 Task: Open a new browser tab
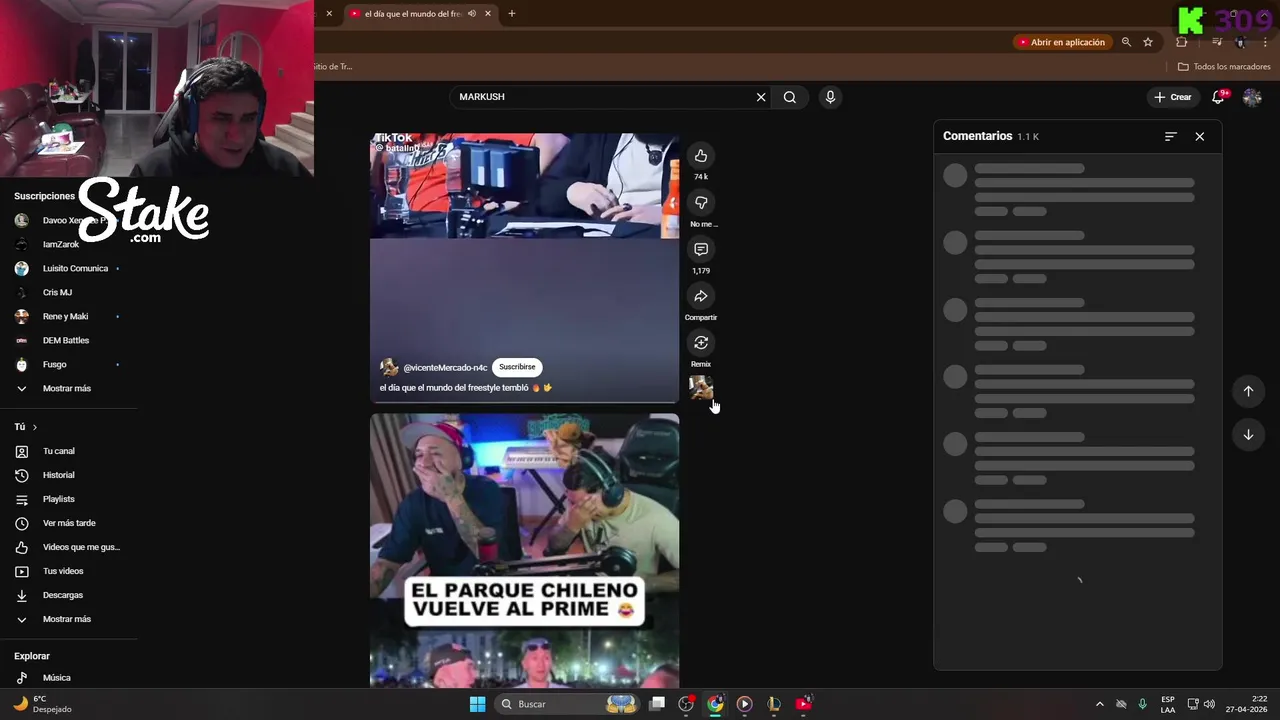pyautogui.click(x=512, y=14)
